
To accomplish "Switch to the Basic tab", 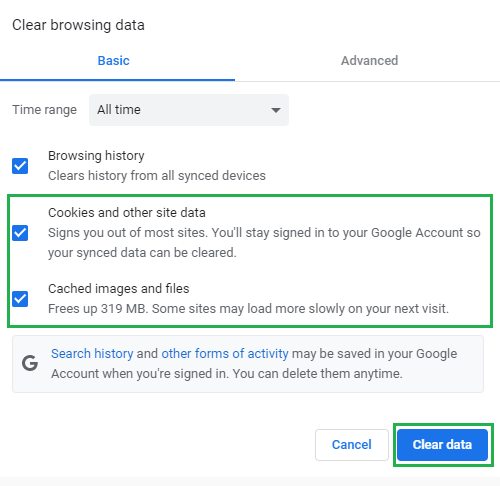I will click(x=113, y=61).
